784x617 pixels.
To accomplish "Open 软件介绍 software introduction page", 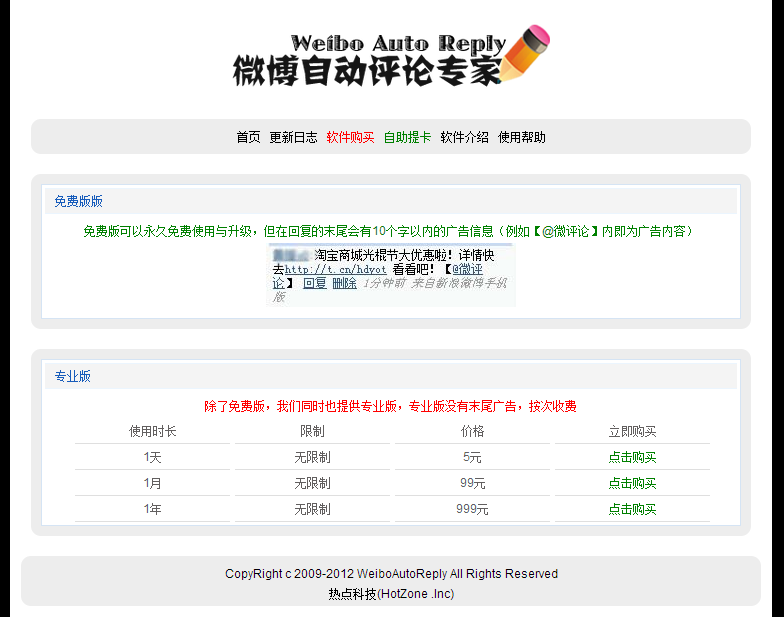I will 464,137.
